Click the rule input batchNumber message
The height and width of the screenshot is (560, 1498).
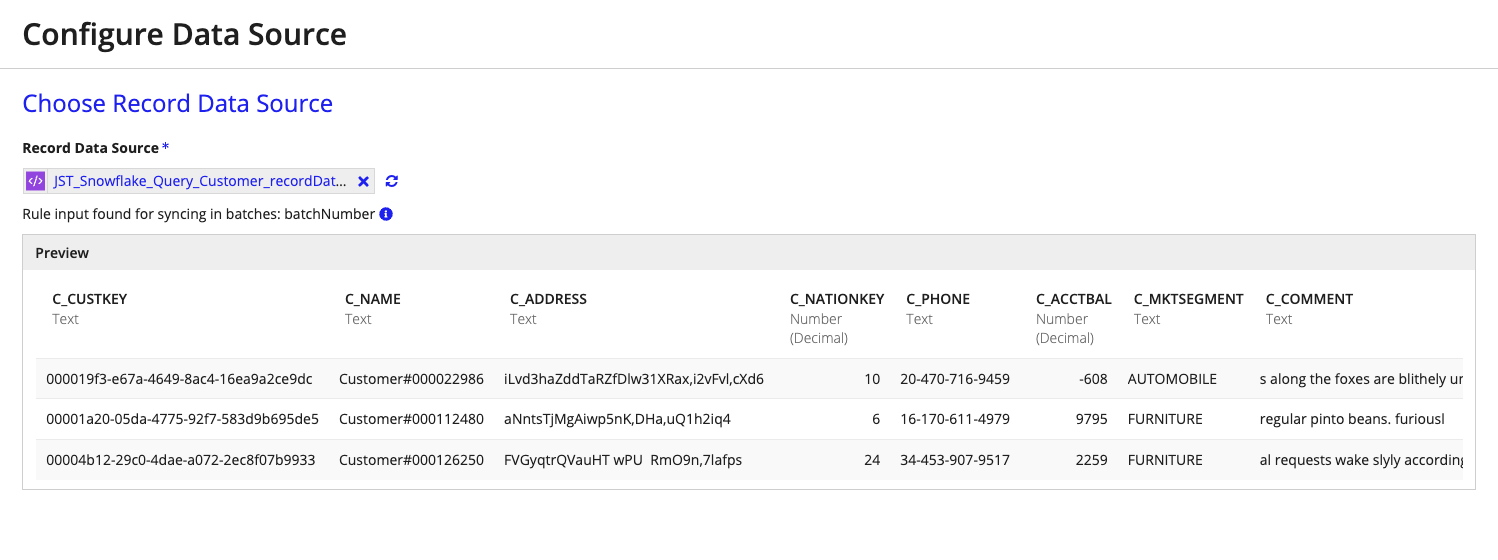pos(198,214)
